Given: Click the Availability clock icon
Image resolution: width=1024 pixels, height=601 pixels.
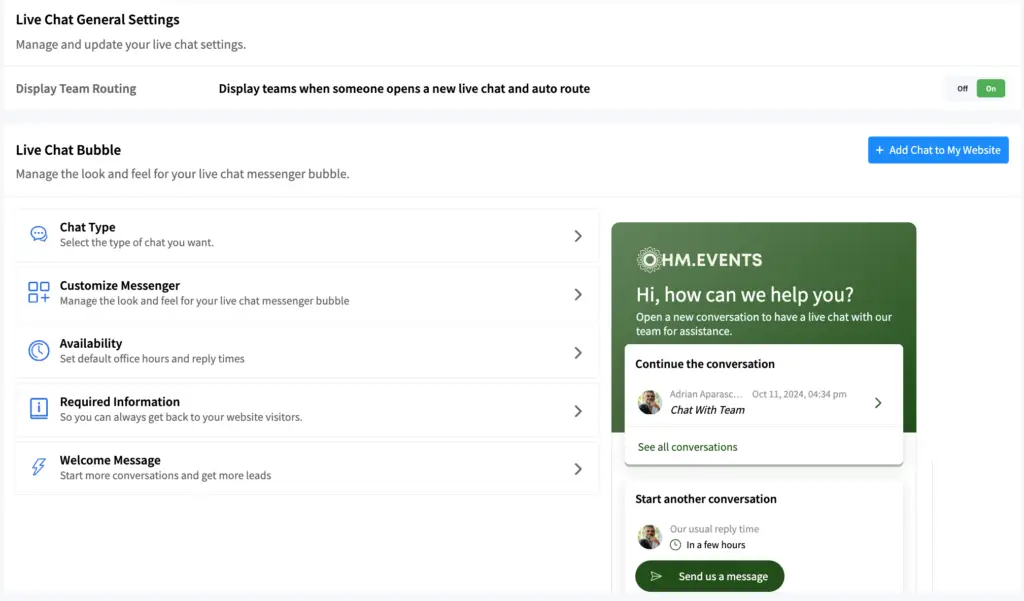Looking at the screenshot, I should (x=38, y=349).
